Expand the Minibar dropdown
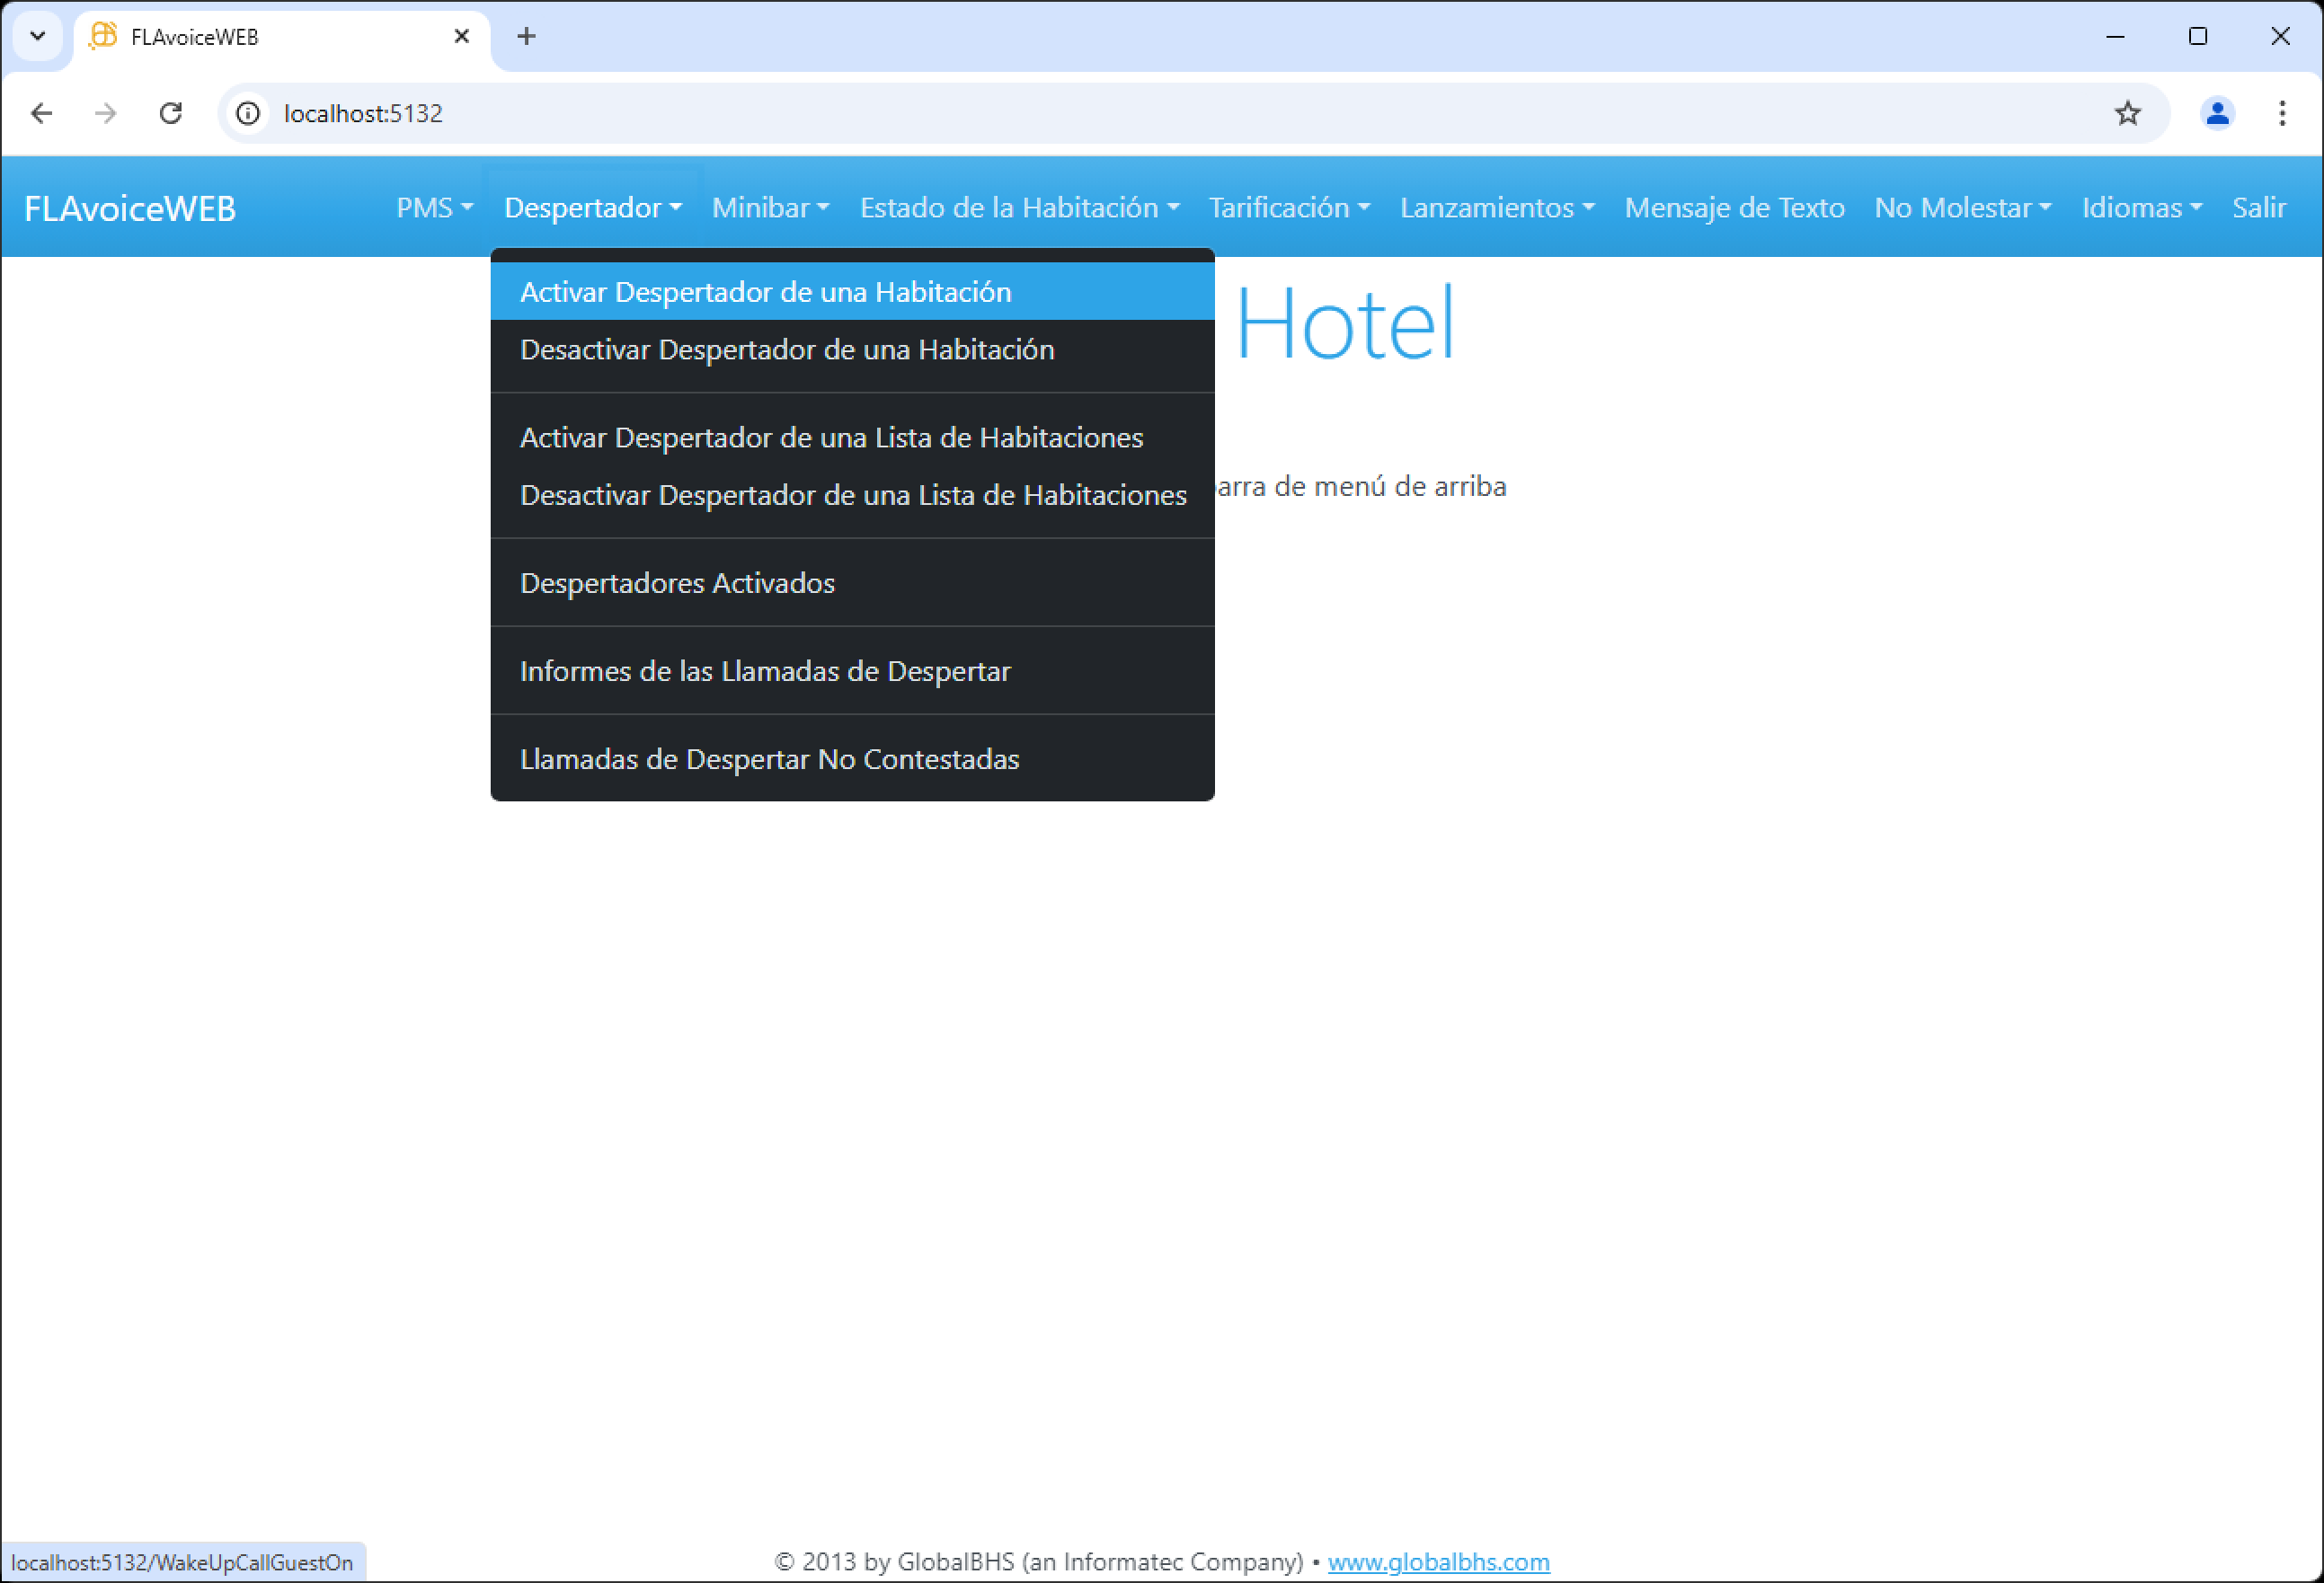2324x1583 pixels. point(770,207)
